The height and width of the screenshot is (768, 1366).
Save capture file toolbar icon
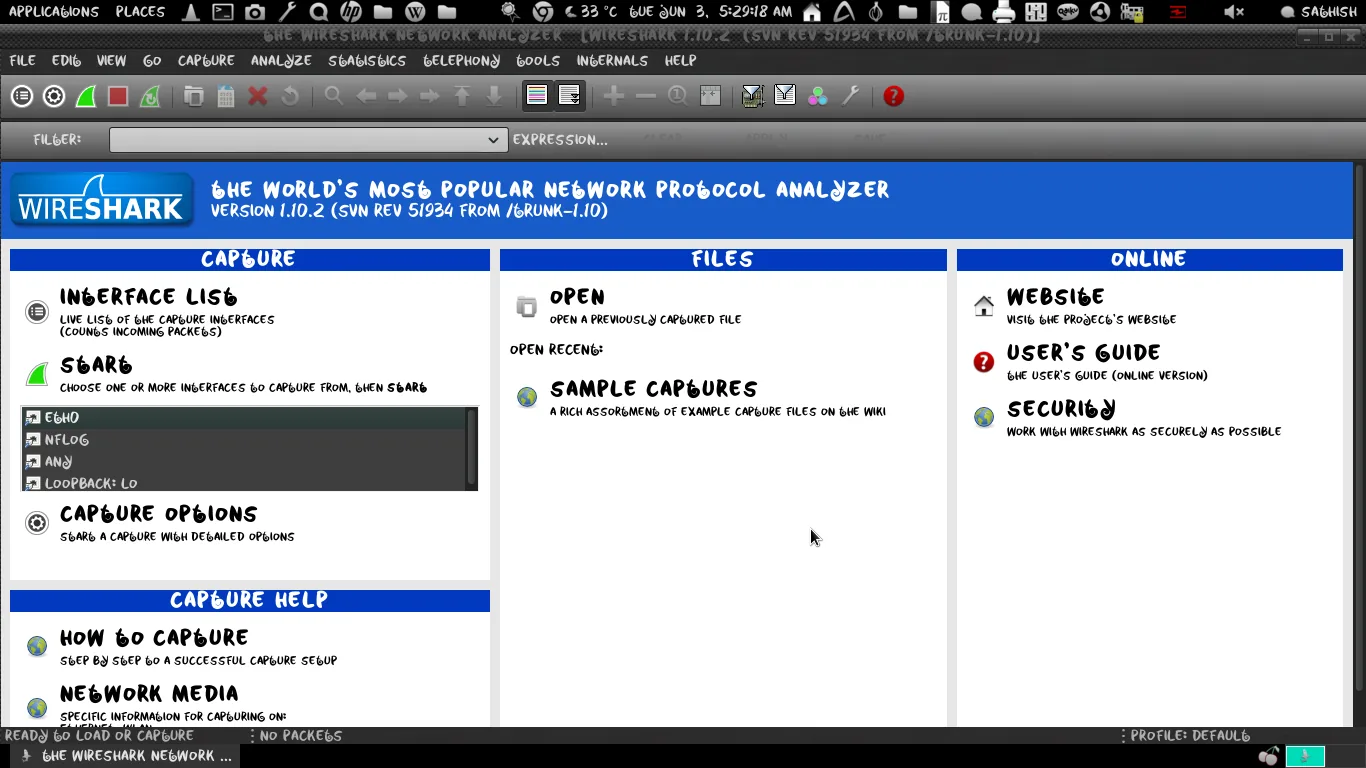click(x=226, y=96)
